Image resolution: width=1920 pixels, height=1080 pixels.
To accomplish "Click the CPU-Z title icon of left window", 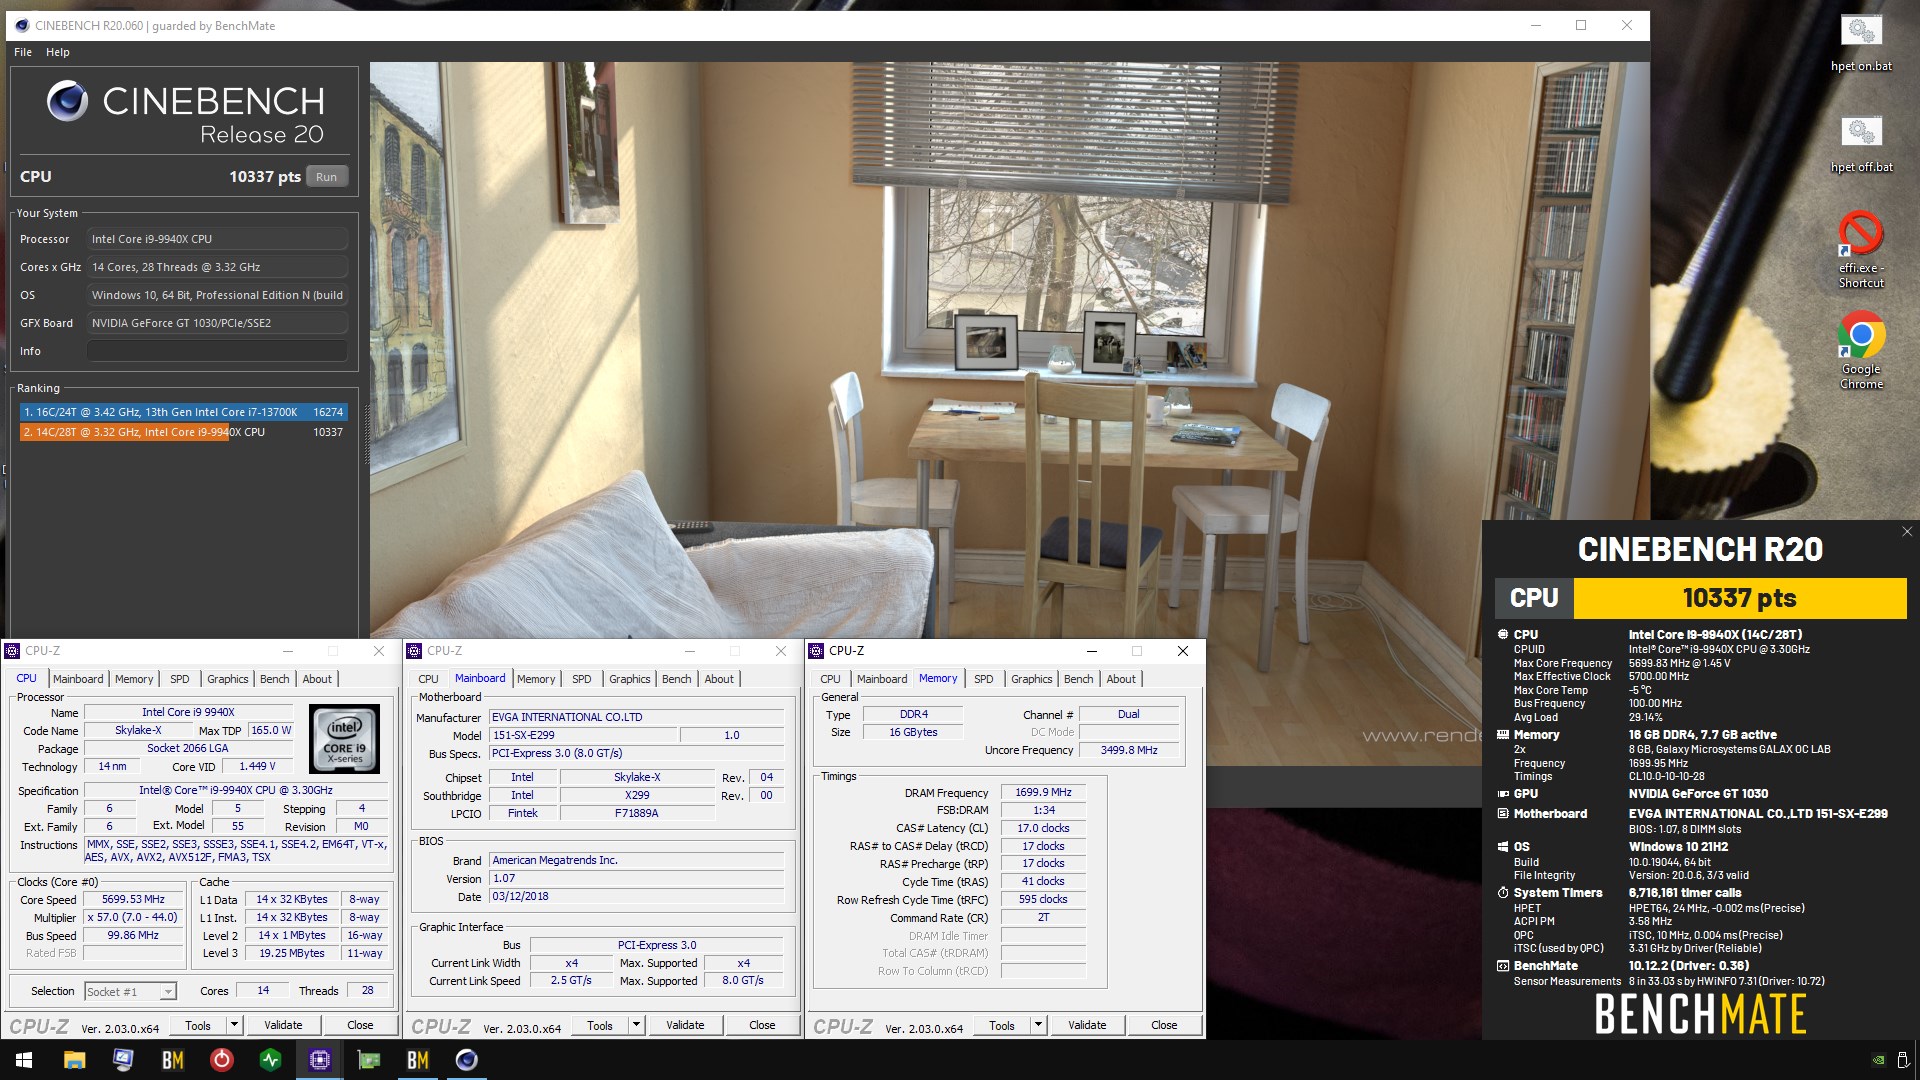I will tap(13, 651).
